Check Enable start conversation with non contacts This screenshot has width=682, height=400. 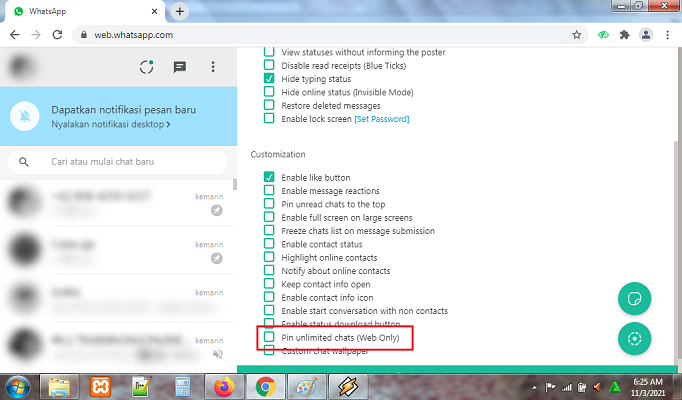click(x=269, y=310)
